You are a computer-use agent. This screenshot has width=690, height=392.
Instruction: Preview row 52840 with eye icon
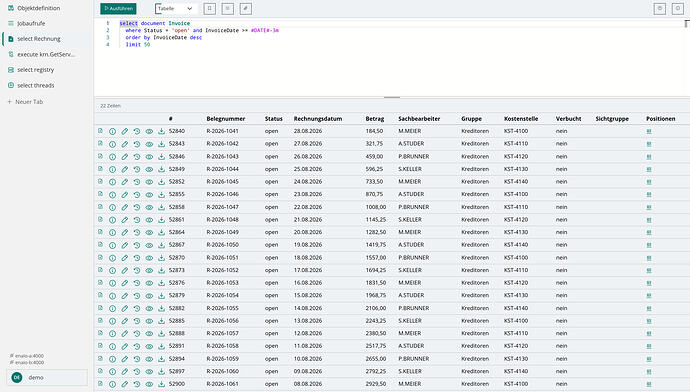149,131
